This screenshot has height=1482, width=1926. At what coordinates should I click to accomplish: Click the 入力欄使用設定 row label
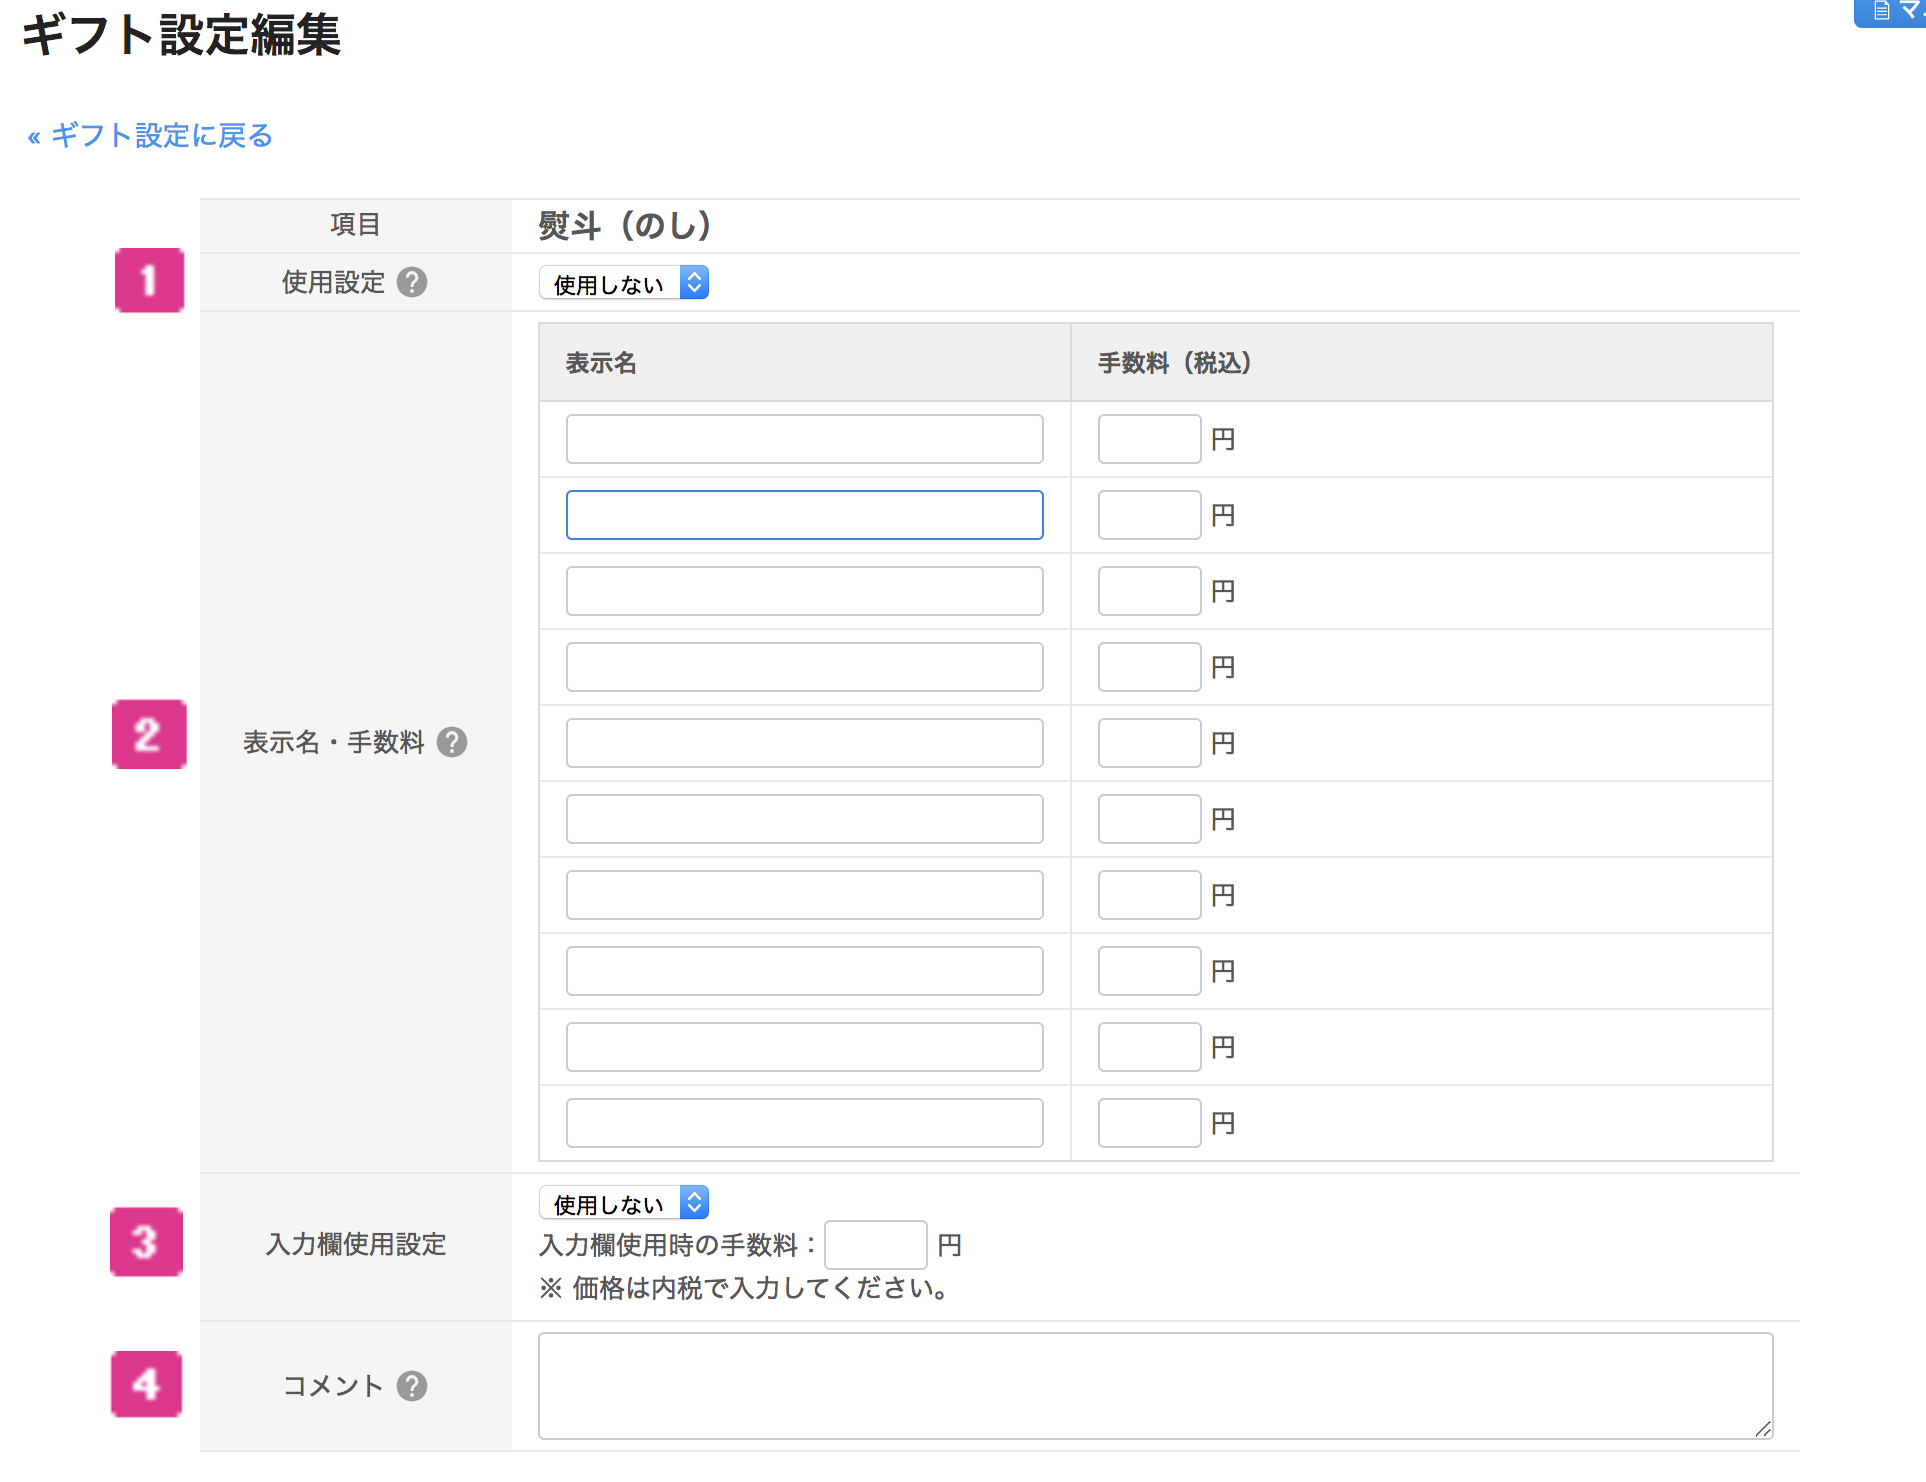click(356, 1244)
